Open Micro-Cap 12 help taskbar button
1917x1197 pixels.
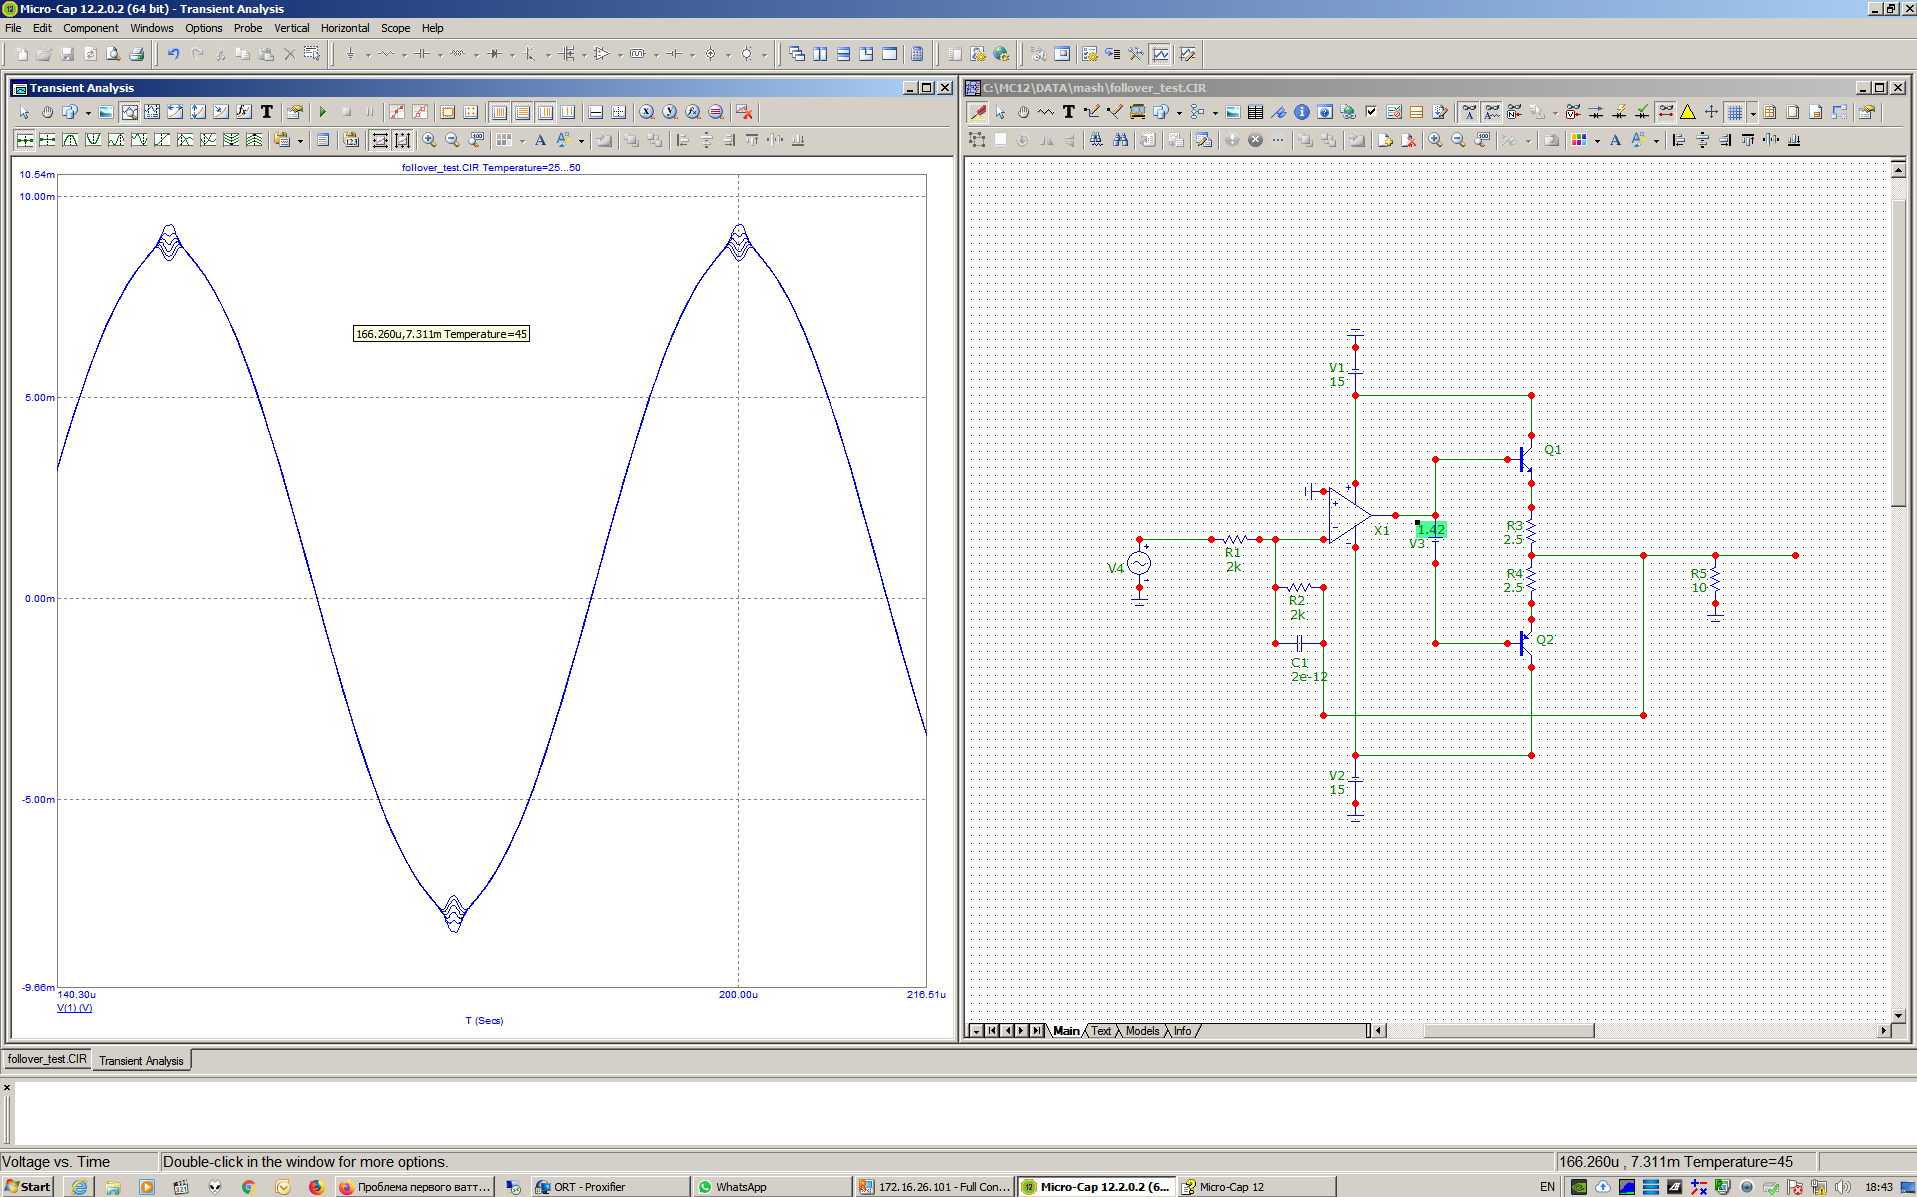1256,1187
